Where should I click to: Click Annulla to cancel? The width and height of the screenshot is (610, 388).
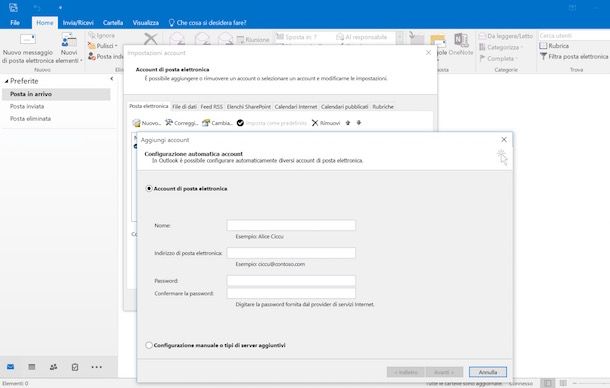coord(488,372)
